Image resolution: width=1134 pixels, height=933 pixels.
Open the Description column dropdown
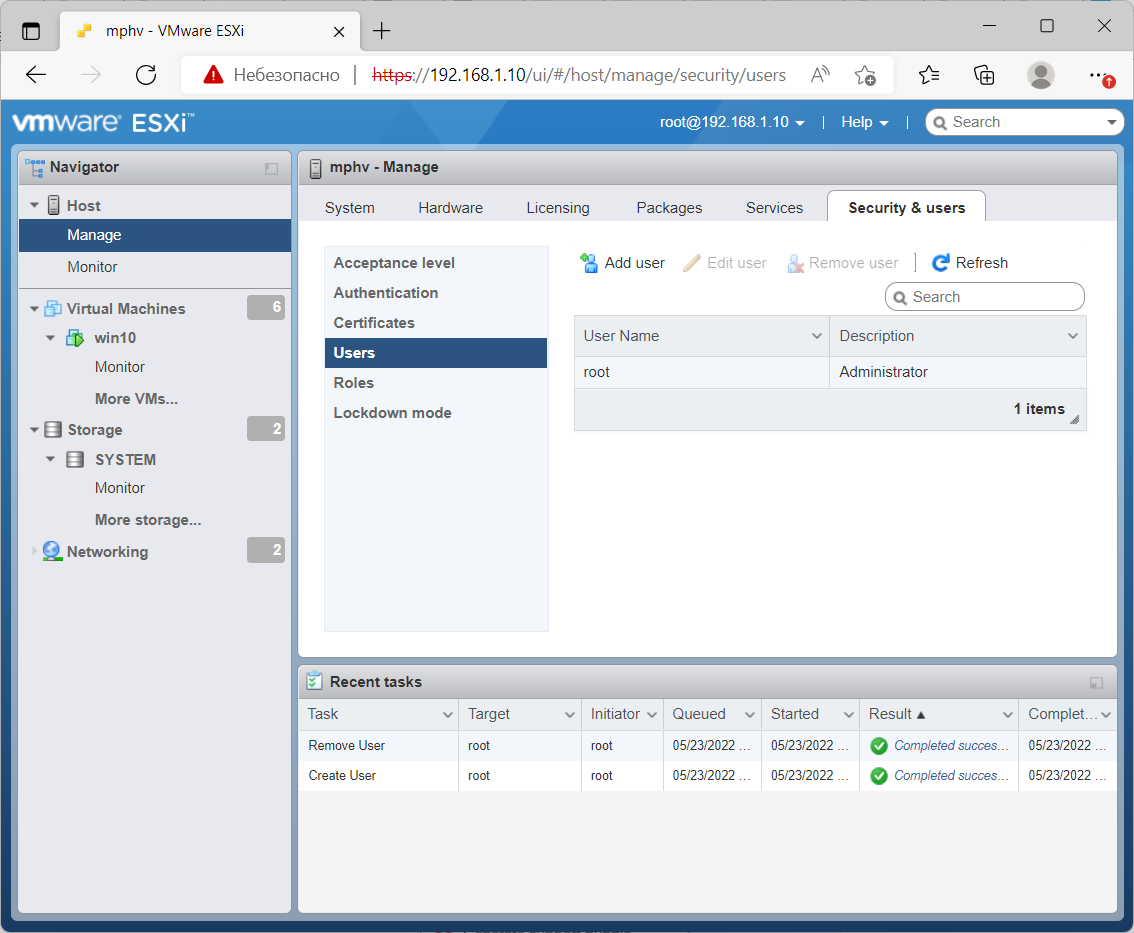(1073, 336)
